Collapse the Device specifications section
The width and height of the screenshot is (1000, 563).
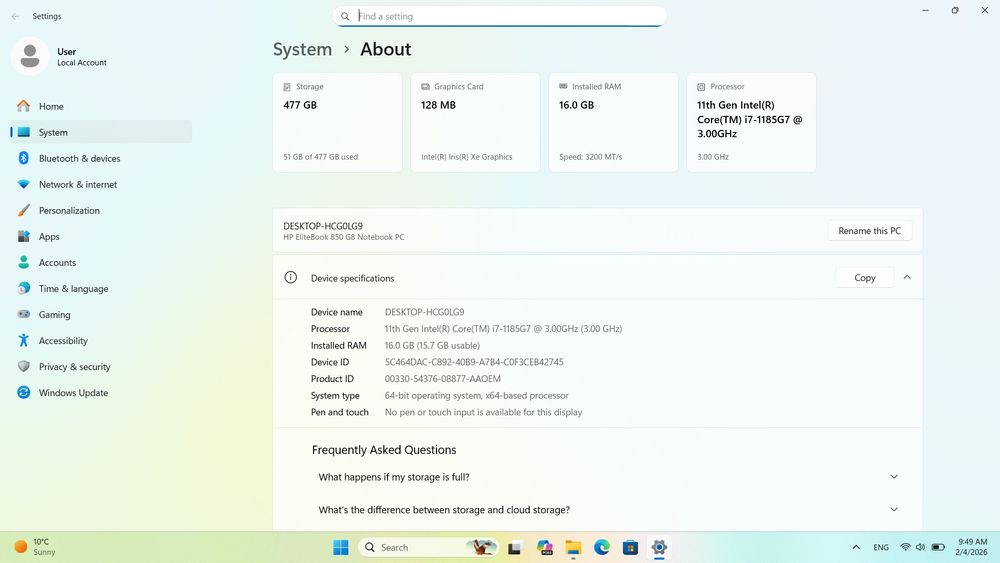[907, 277]
